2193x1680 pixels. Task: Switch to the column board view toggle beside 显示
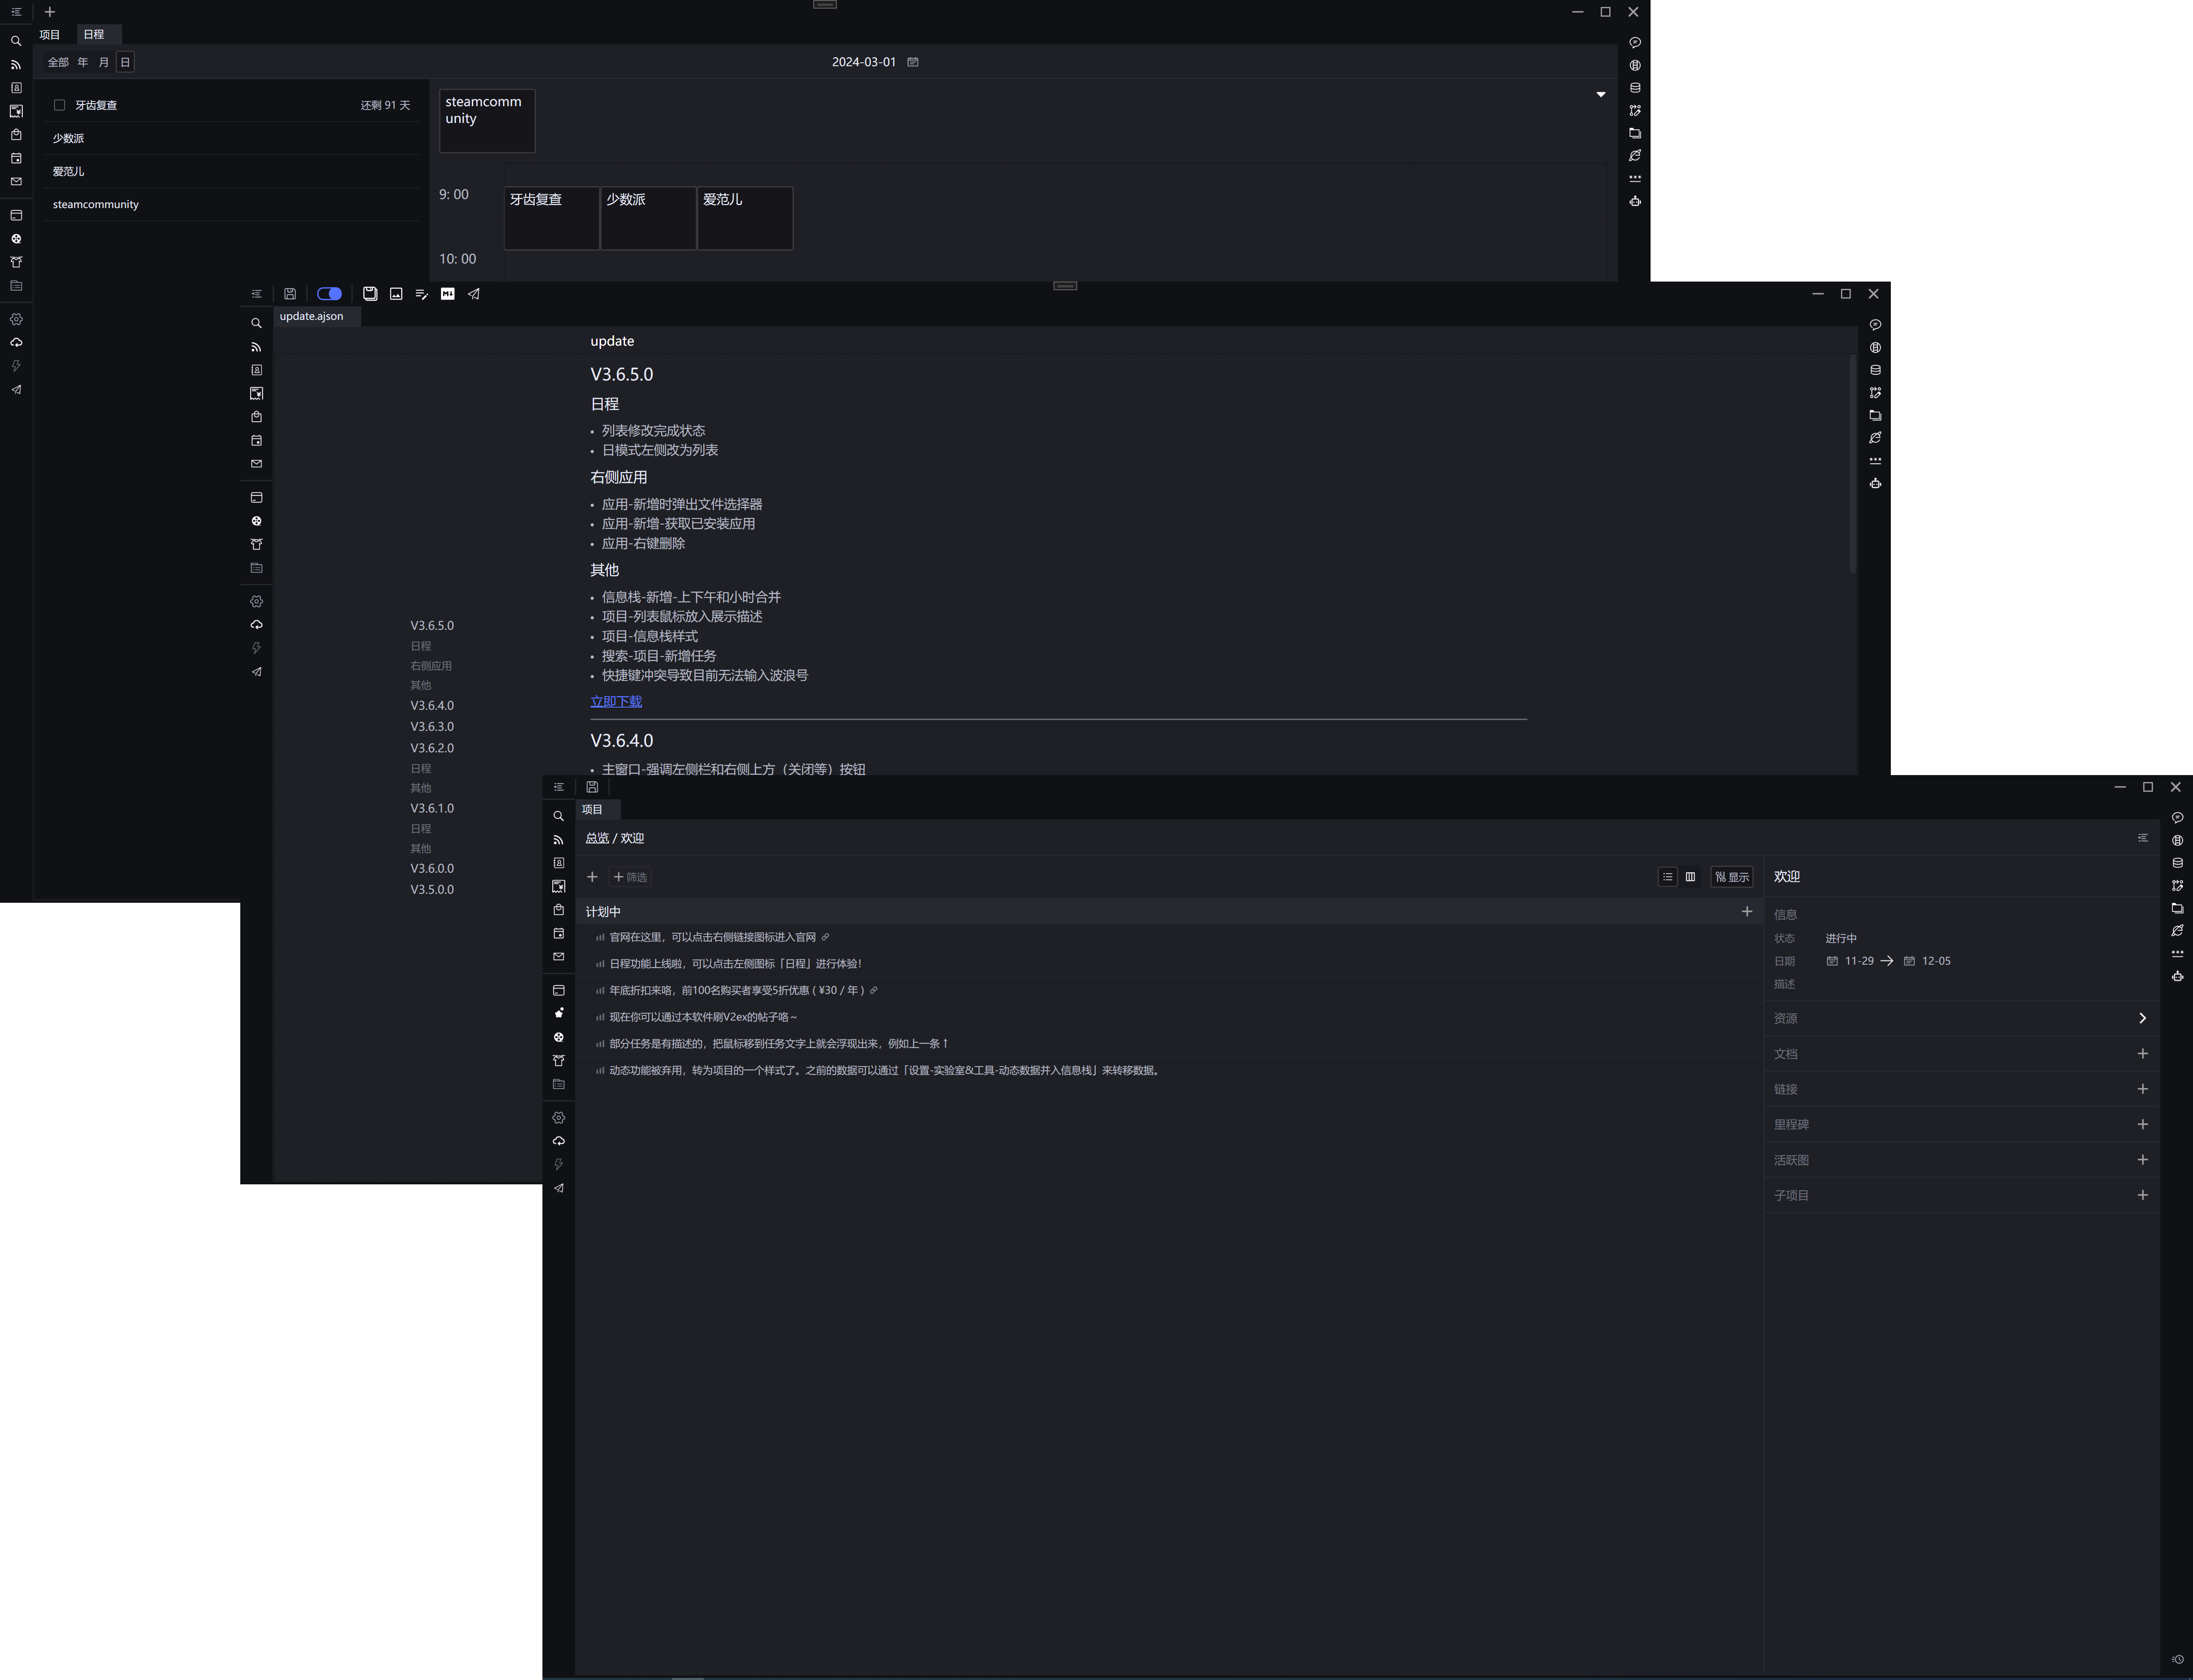click(1690, 877)
